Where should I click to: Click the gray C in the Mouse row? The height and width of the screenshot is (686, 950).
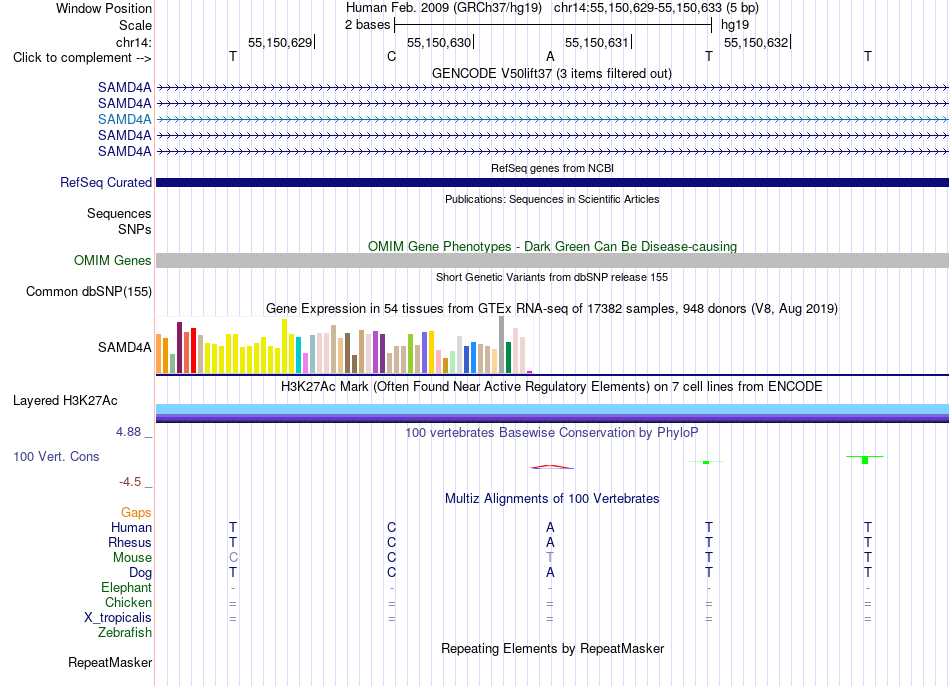pyautogui.click(x=233, y=558)
